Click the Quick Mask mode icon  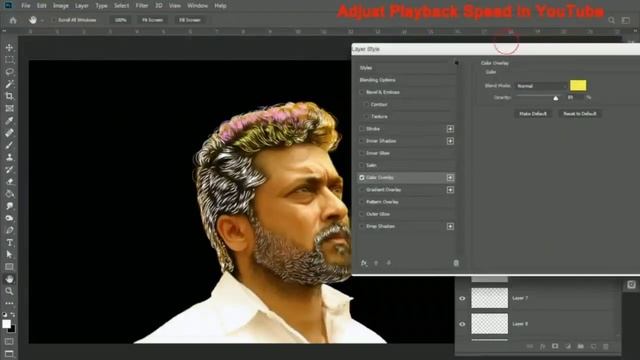point(9,341)
